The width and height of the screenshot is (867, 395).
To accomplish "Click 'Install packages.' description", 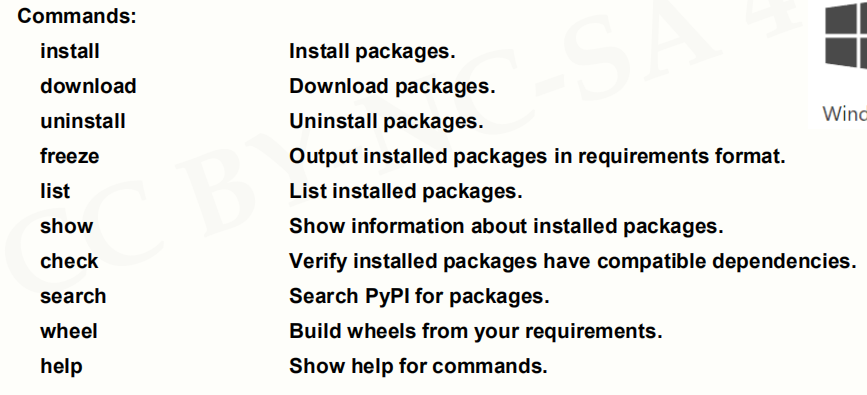I will point(372,51).
